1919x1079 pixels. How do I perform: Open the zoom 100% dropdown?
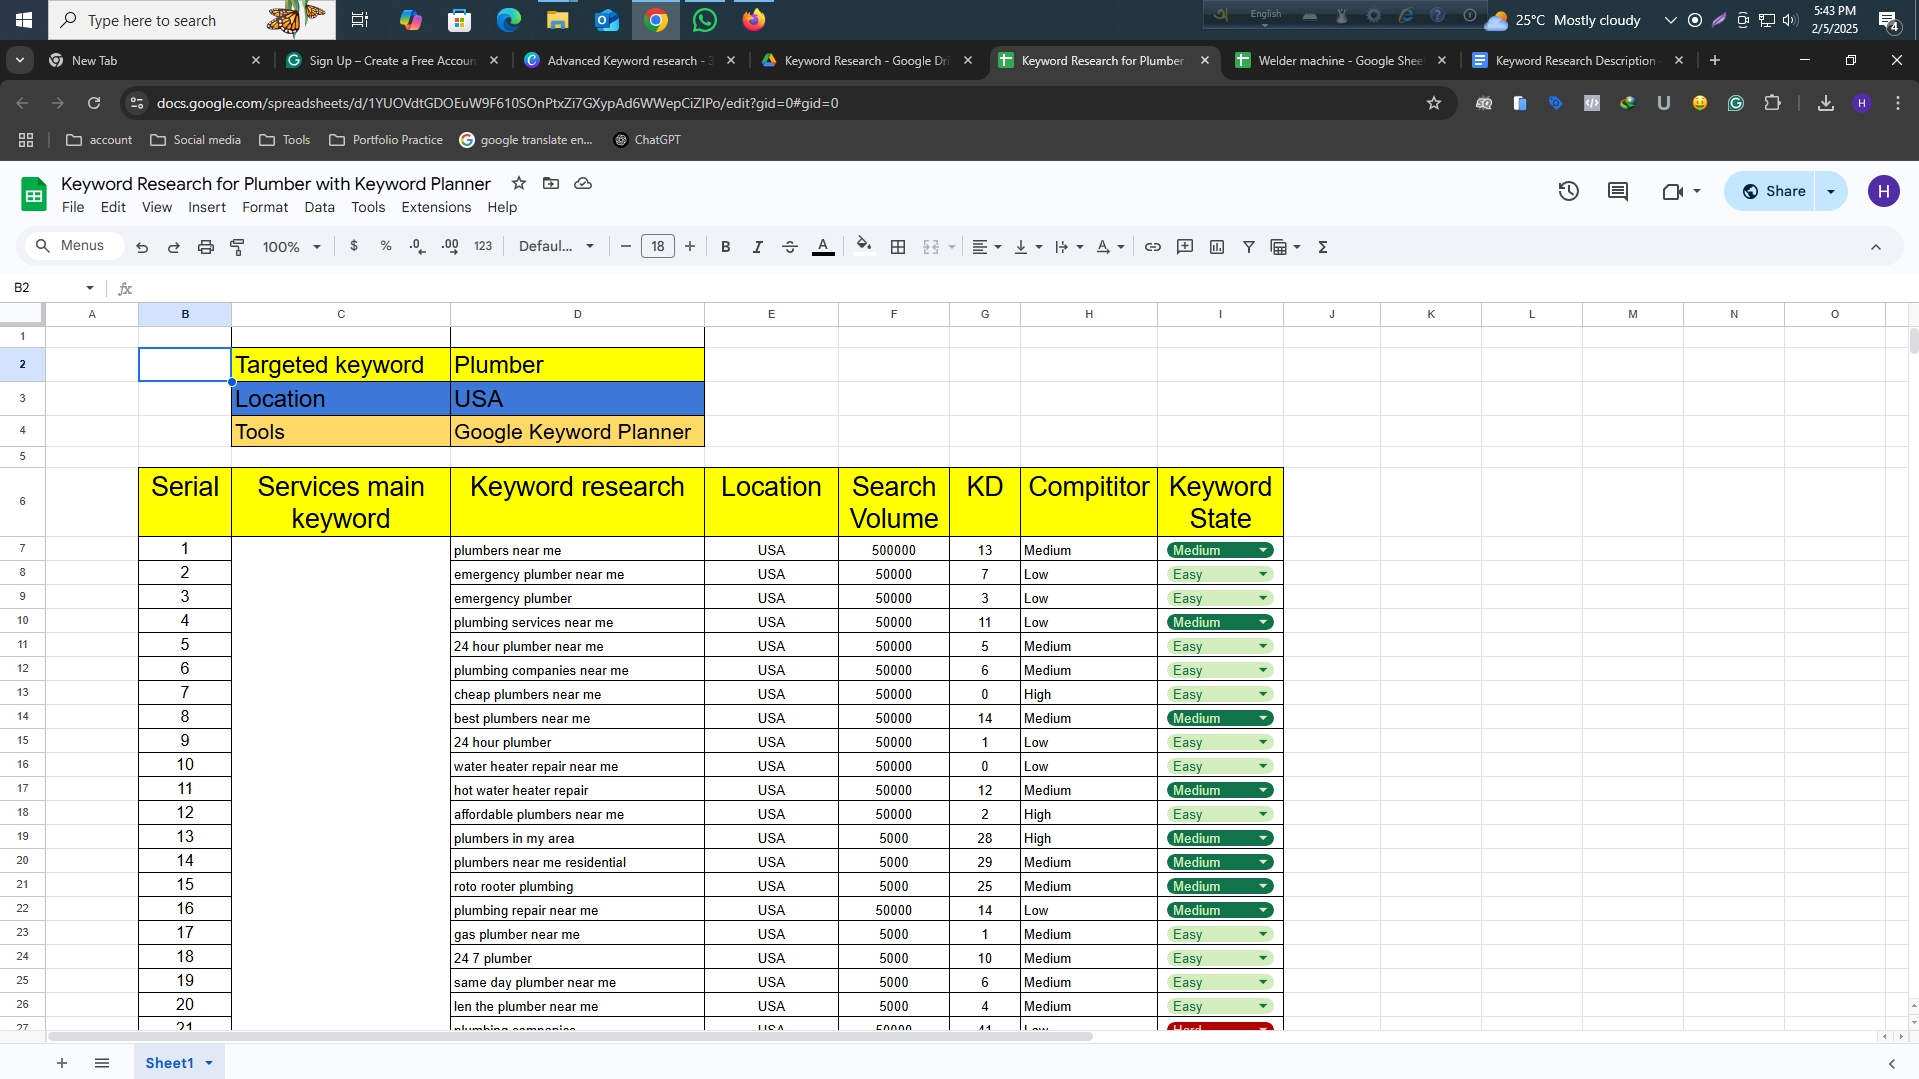click(291, 247)
